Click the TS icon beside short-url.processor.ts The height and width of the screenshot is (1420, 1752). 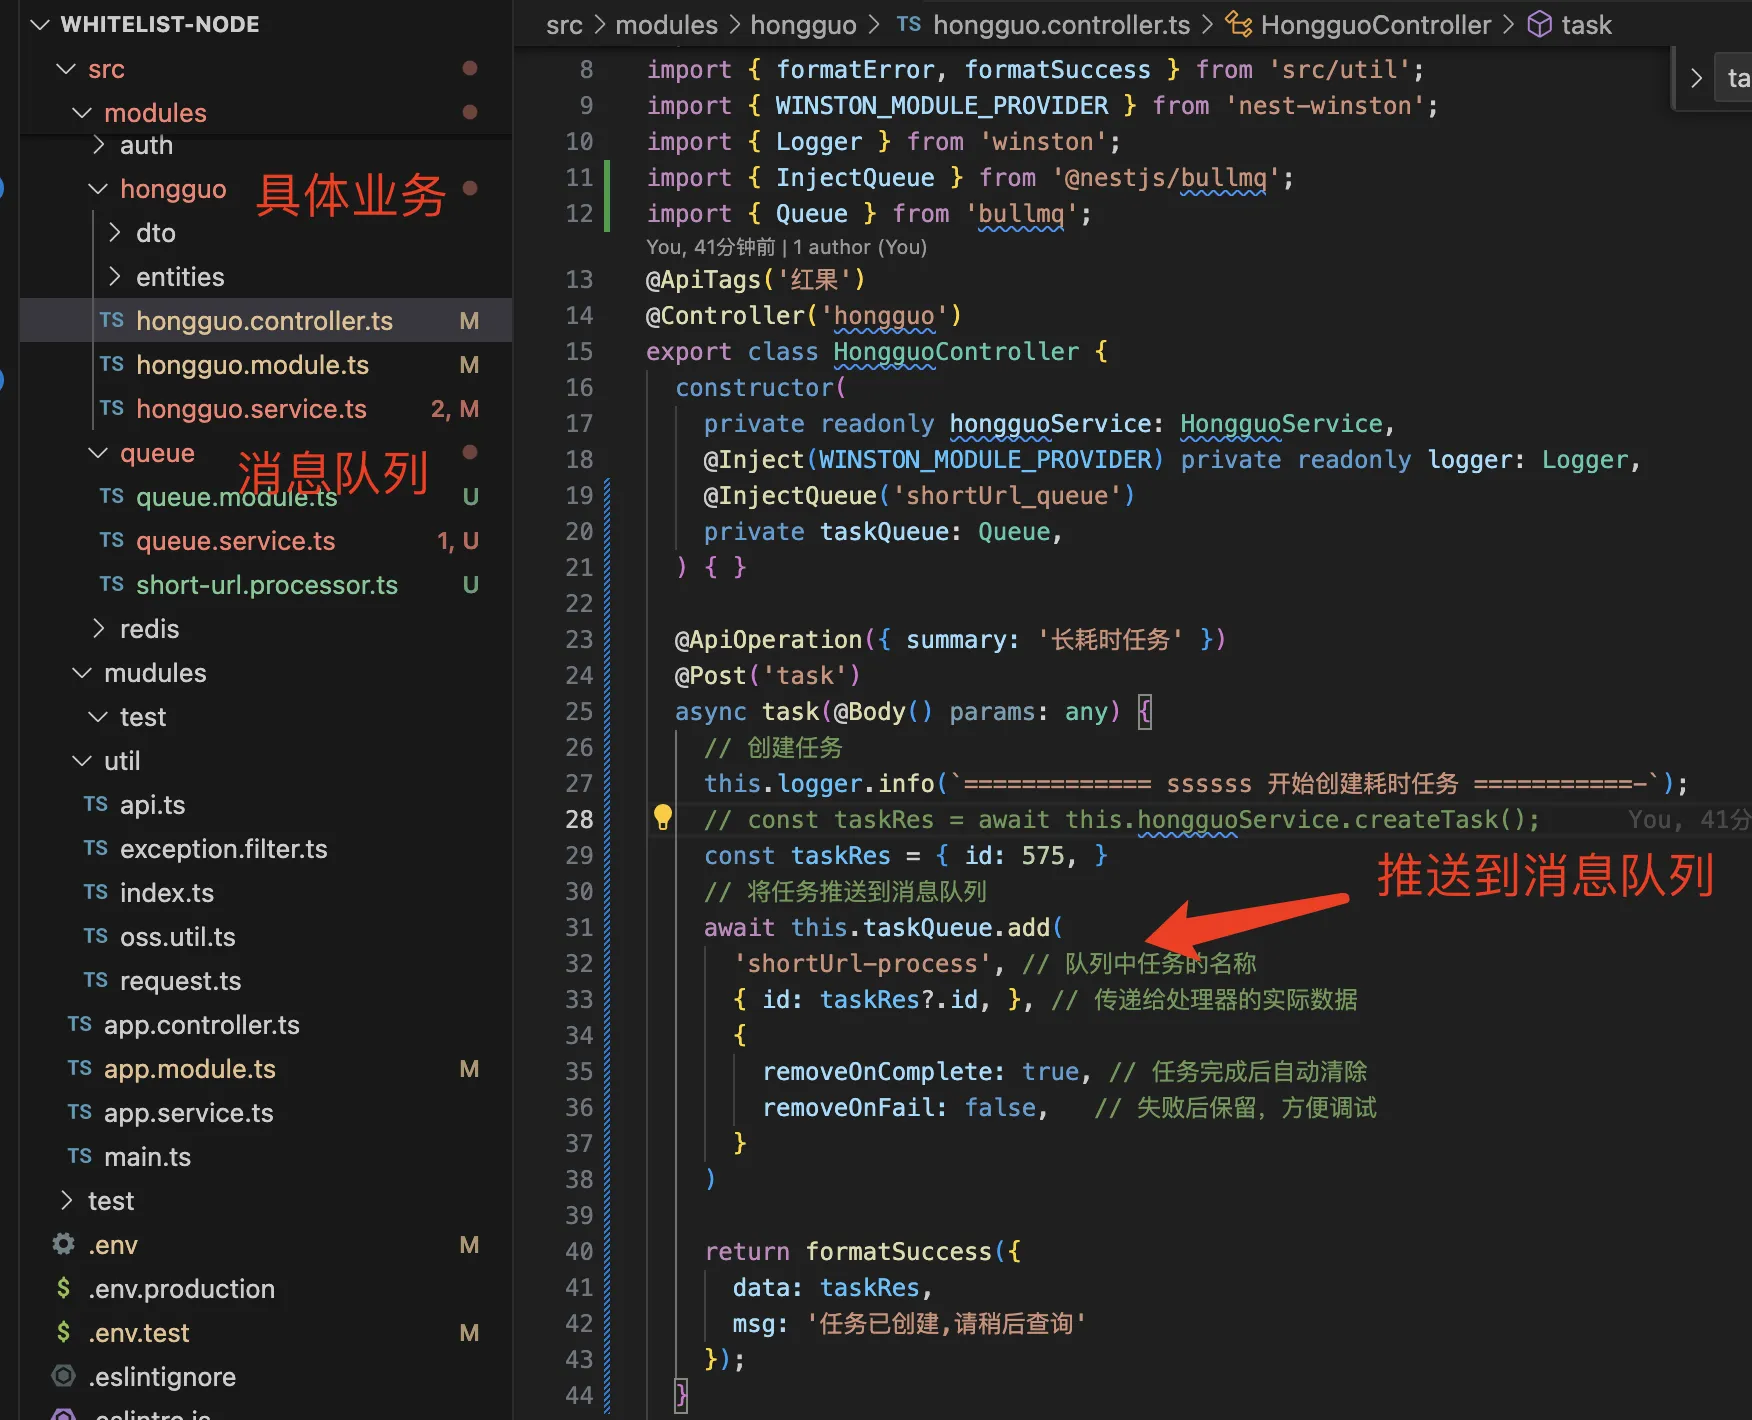click(111, 584)
